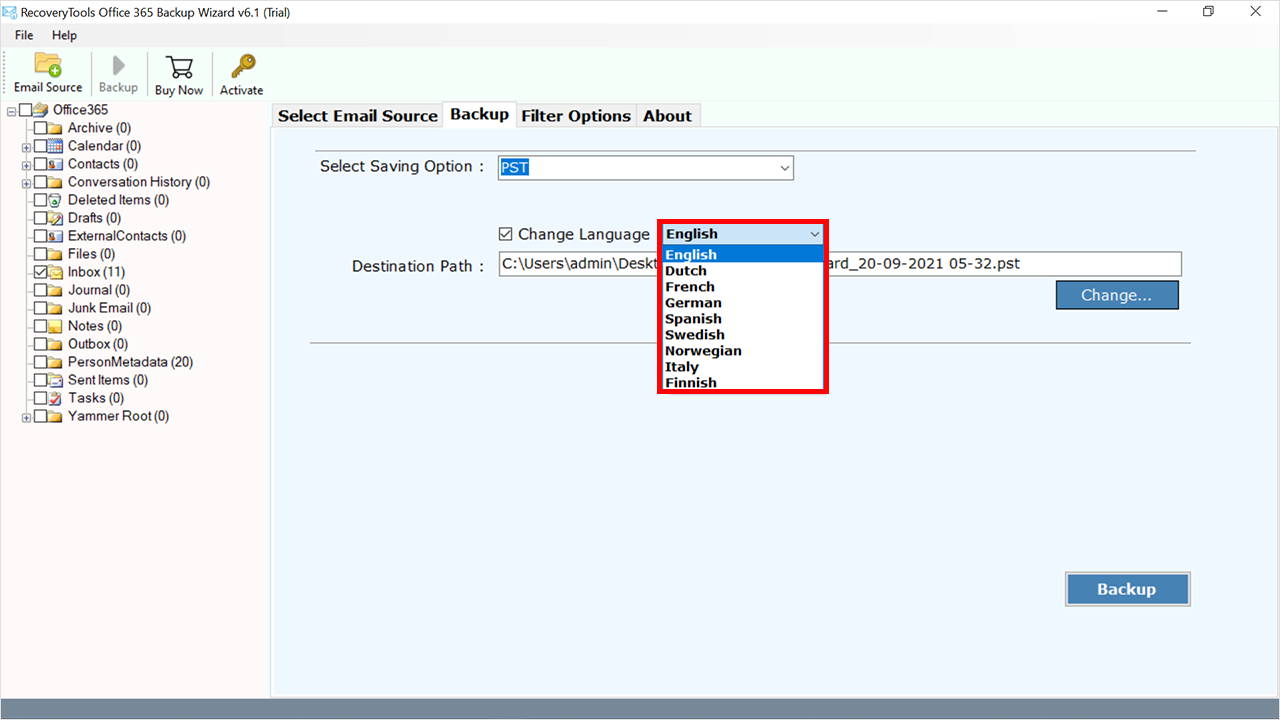1280x720 pixels.
Task: Select the Junk Email folder icon
Action: [57, 308]
